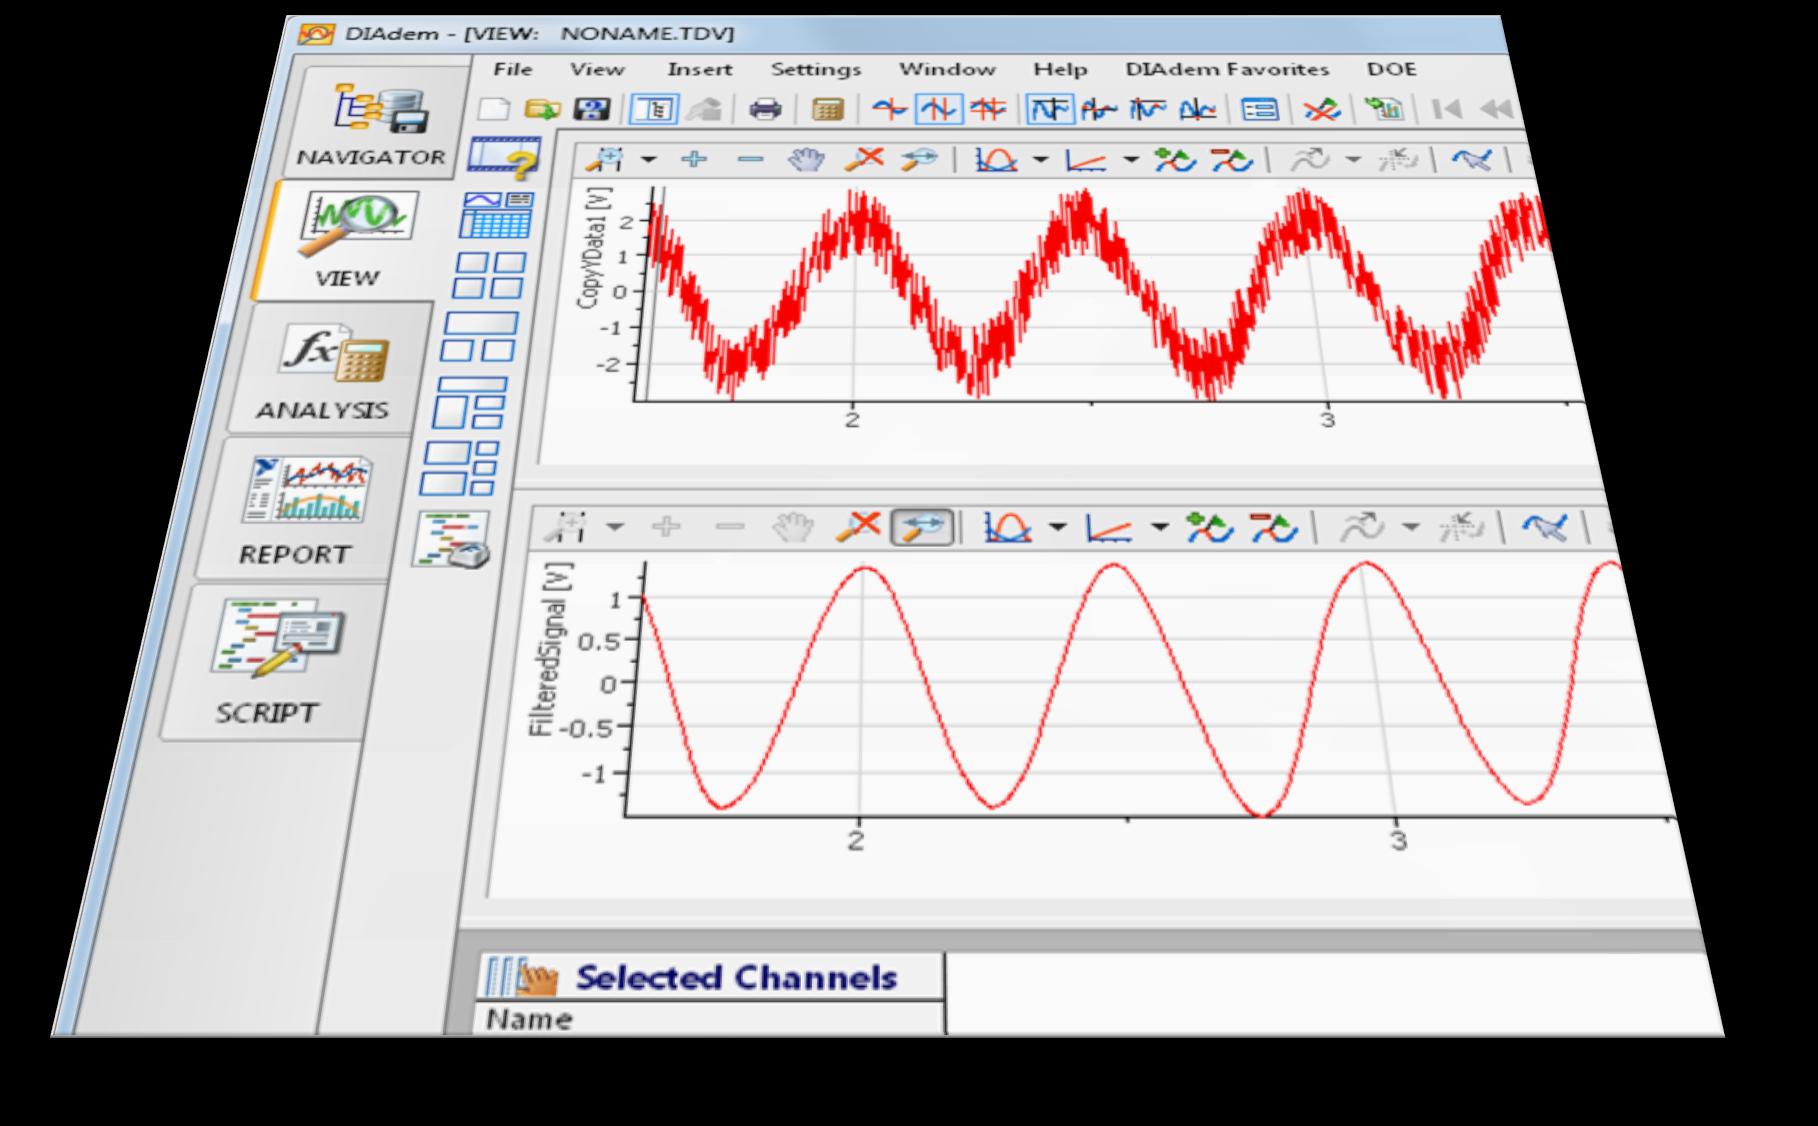Viewport: 1818px width, 1126px height.
Task: Create a new layout with New icon
Action: 494,109
